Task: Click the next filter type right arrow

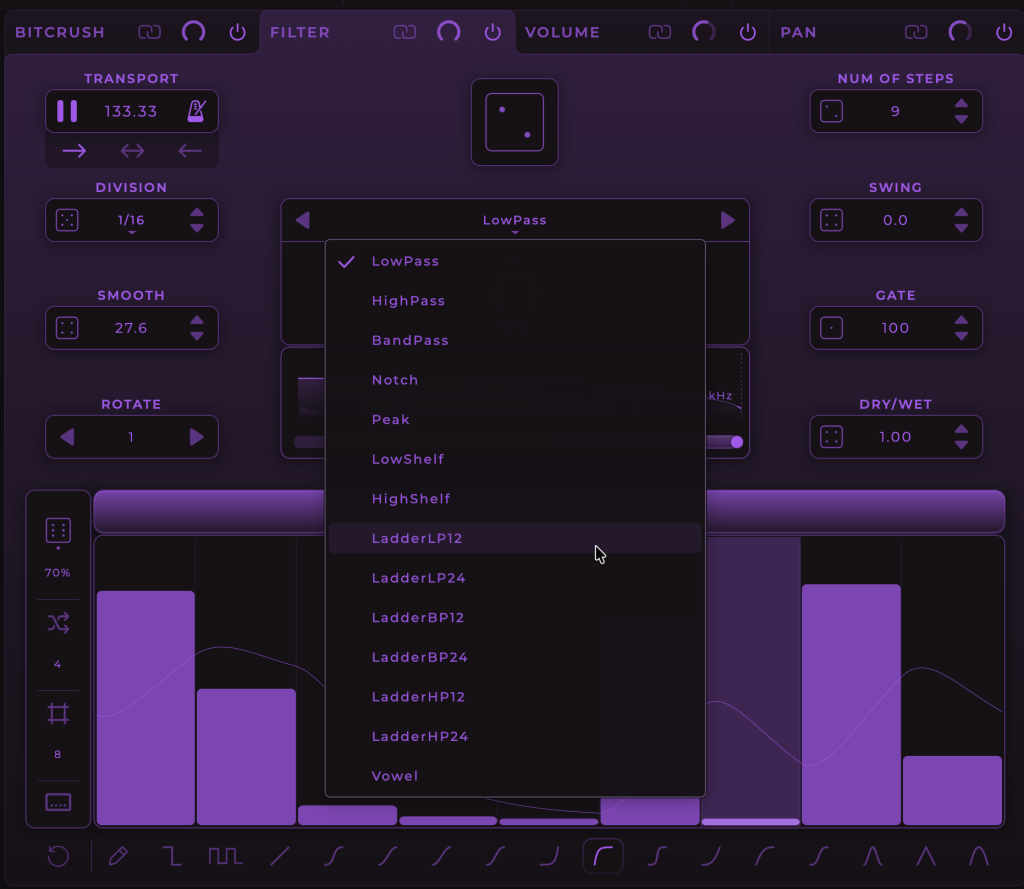Action: point(727,221)
